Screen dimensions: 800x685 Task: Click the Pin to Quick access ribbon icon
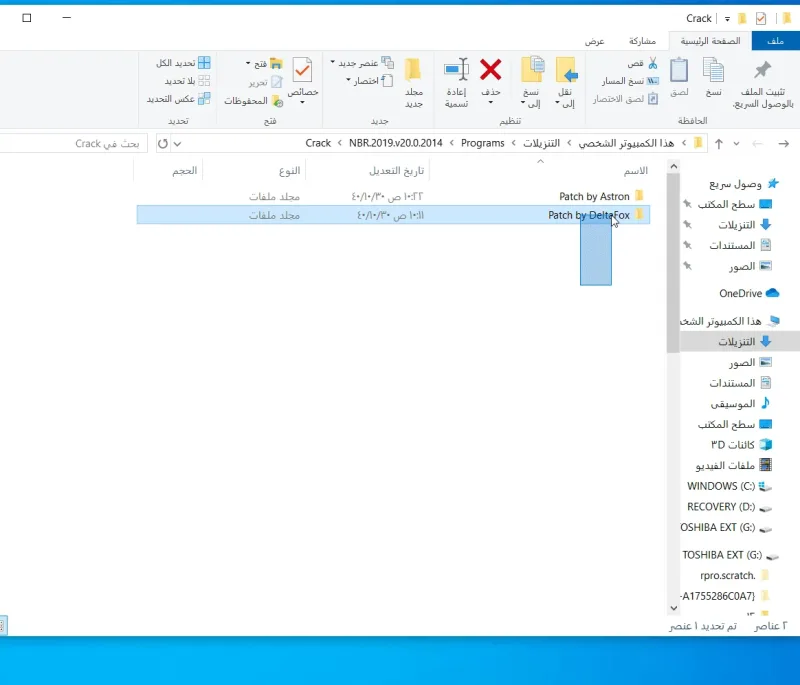(762, 70)
